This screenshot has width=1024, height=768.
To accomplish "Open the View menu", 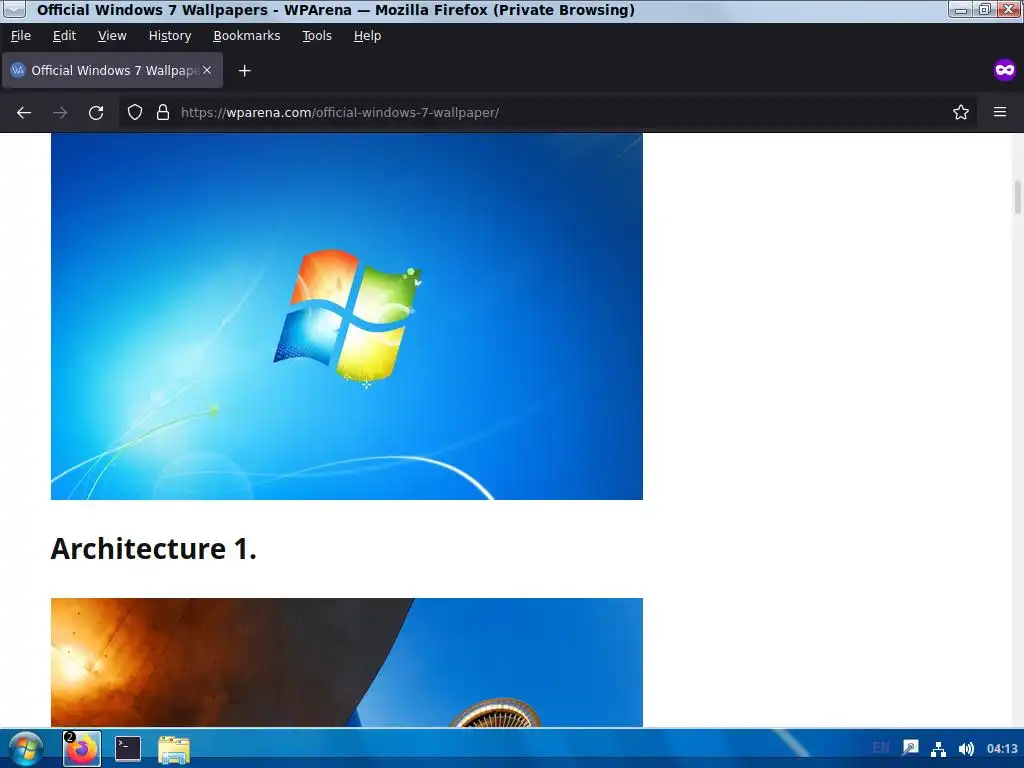I will (112, 36).
